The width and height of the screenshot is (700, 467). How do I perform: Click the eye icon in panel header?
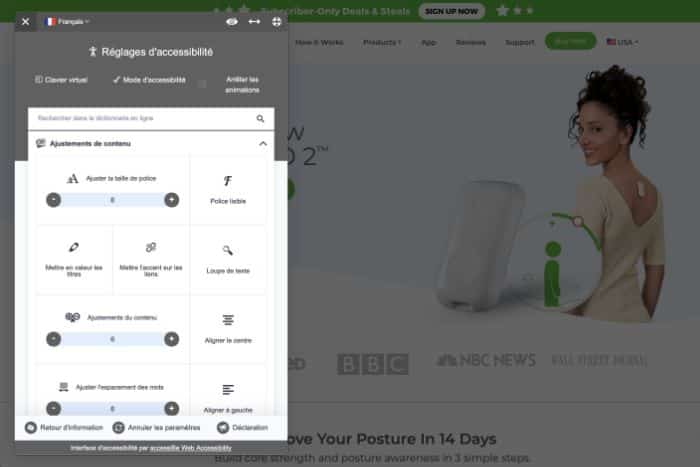pos(232,21)
